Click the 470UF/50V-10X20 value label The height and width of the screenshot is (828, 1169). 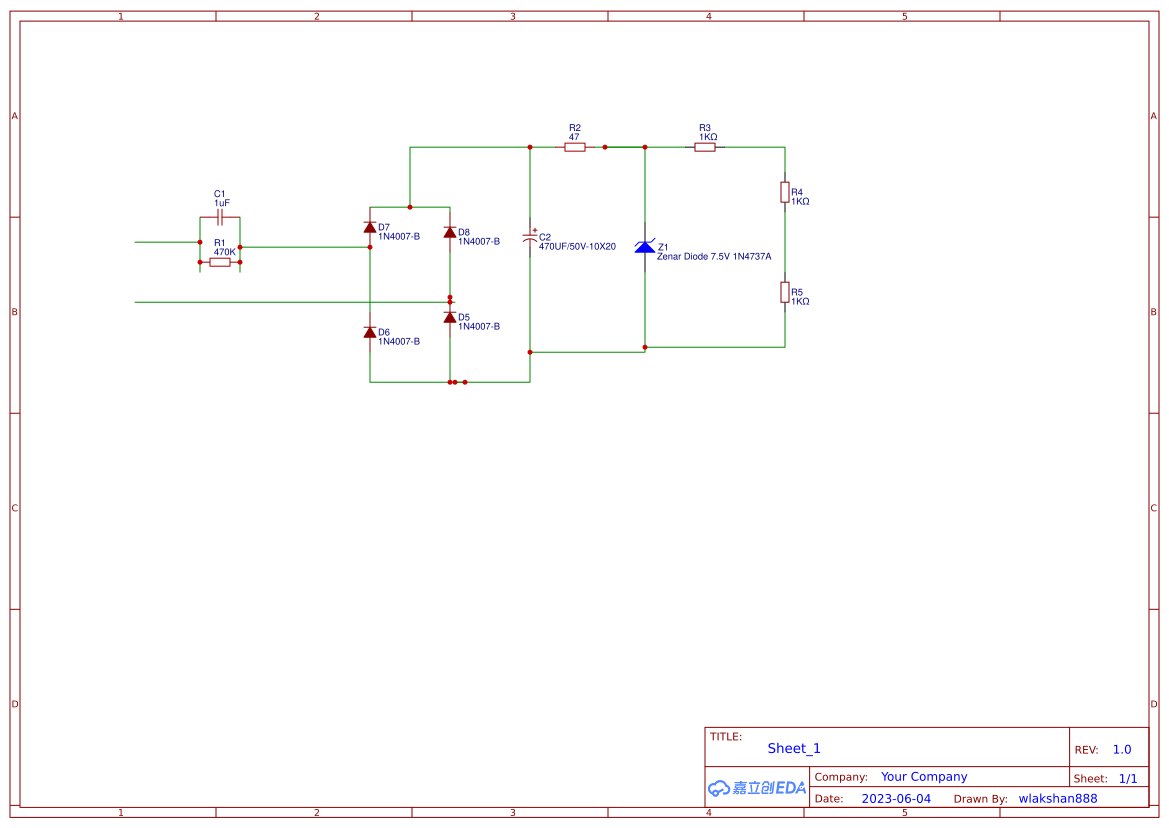point(575,244)
